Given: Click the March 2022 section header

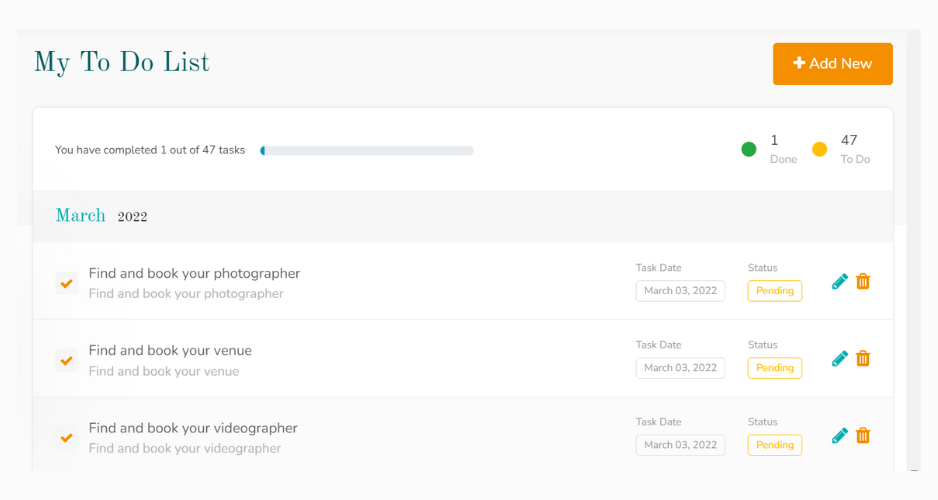Looking at the screenshot, I should [x=462, y=216].
